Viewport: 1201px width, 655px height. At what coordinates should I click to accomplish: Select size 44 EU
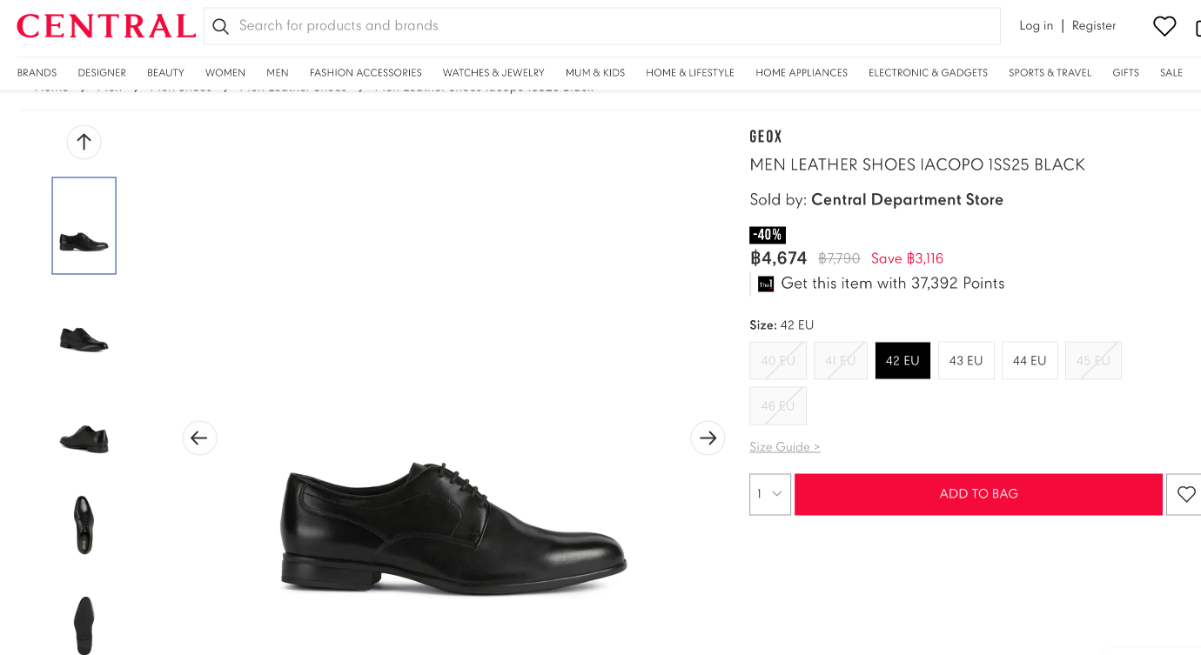click(x=1029, y=361)
